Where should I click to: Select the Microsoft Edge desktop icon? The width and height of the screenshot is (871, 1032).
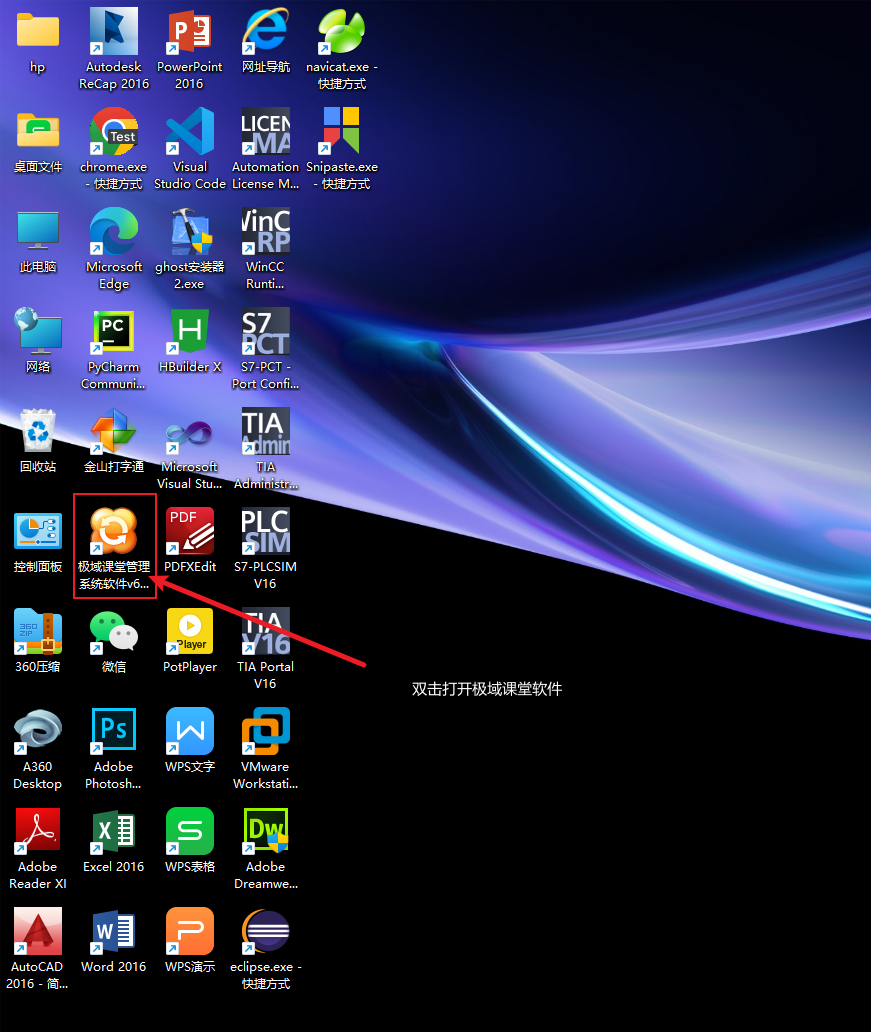pos(114,232)
